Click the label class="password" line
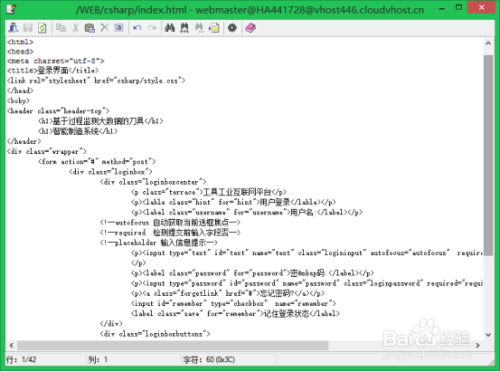This screenshot has height=372, width=500. pyautogui.click(x=252, y=273)
